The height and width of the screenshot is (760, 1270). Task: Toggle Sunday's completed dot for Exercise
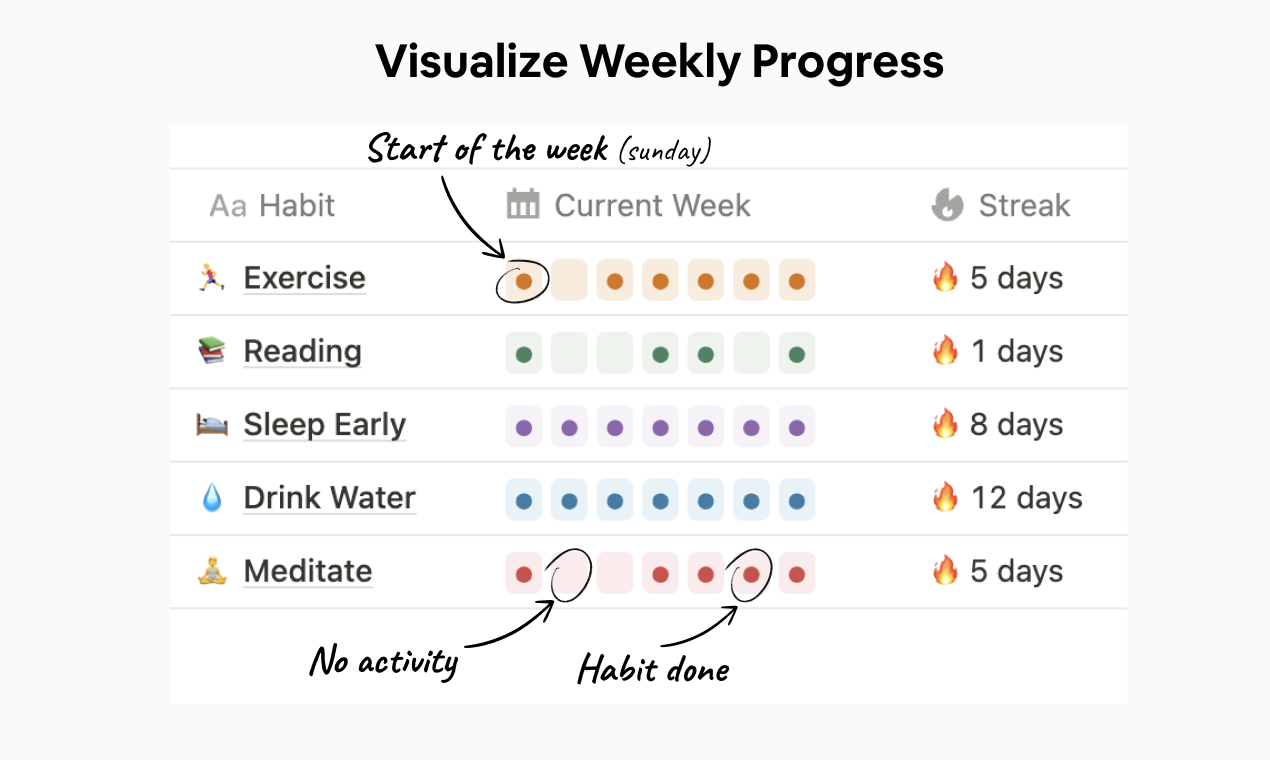[x=523, y=279]
